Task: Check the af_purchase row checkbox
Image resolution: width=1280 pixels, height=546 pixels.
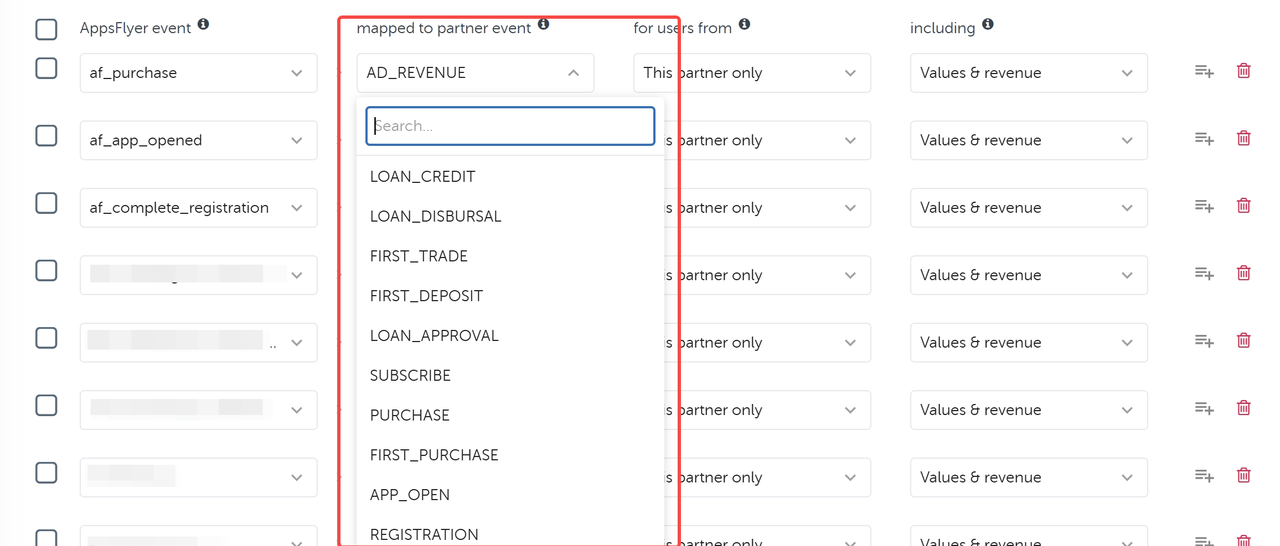Action: (x=46, y=68)
